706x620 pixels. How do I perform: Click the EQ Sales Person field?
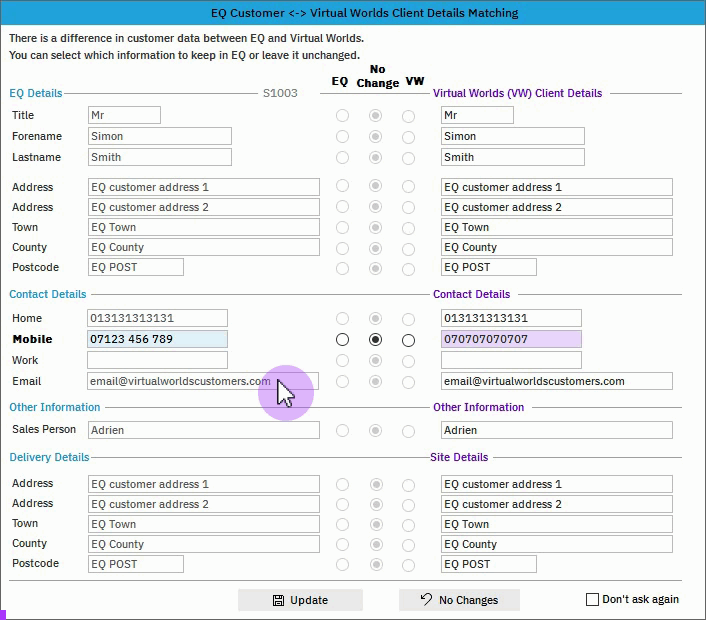203,430
